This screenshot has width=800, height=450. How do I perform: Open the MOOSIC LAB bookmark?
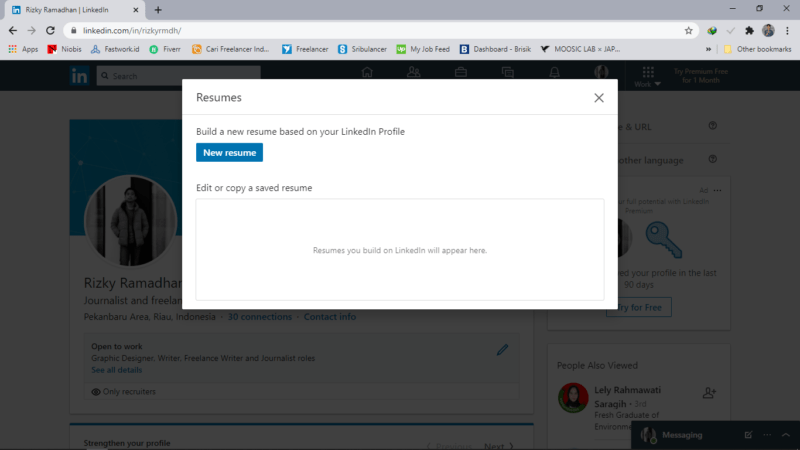coord(580,49)
